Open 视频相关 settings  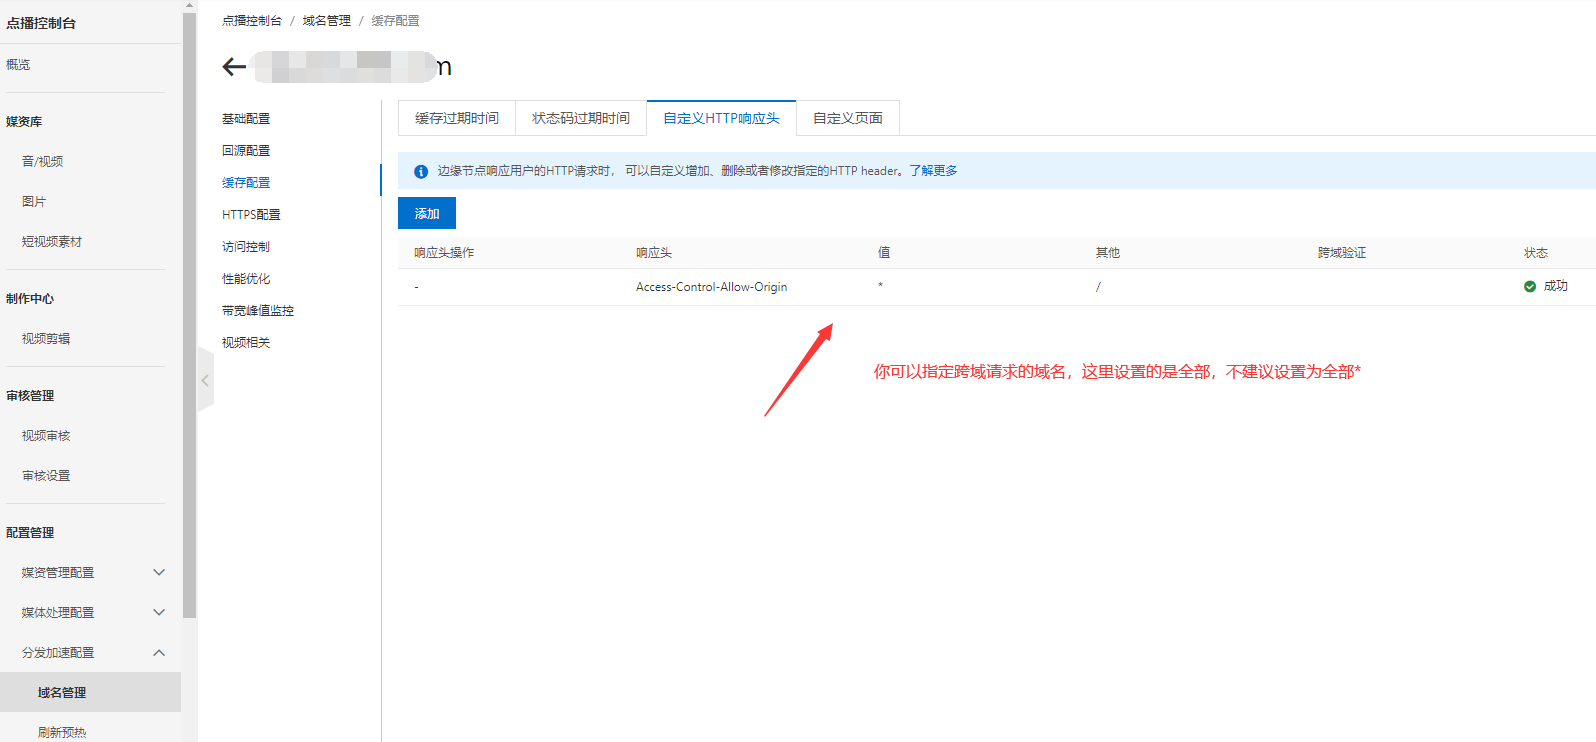coord(246,343)
